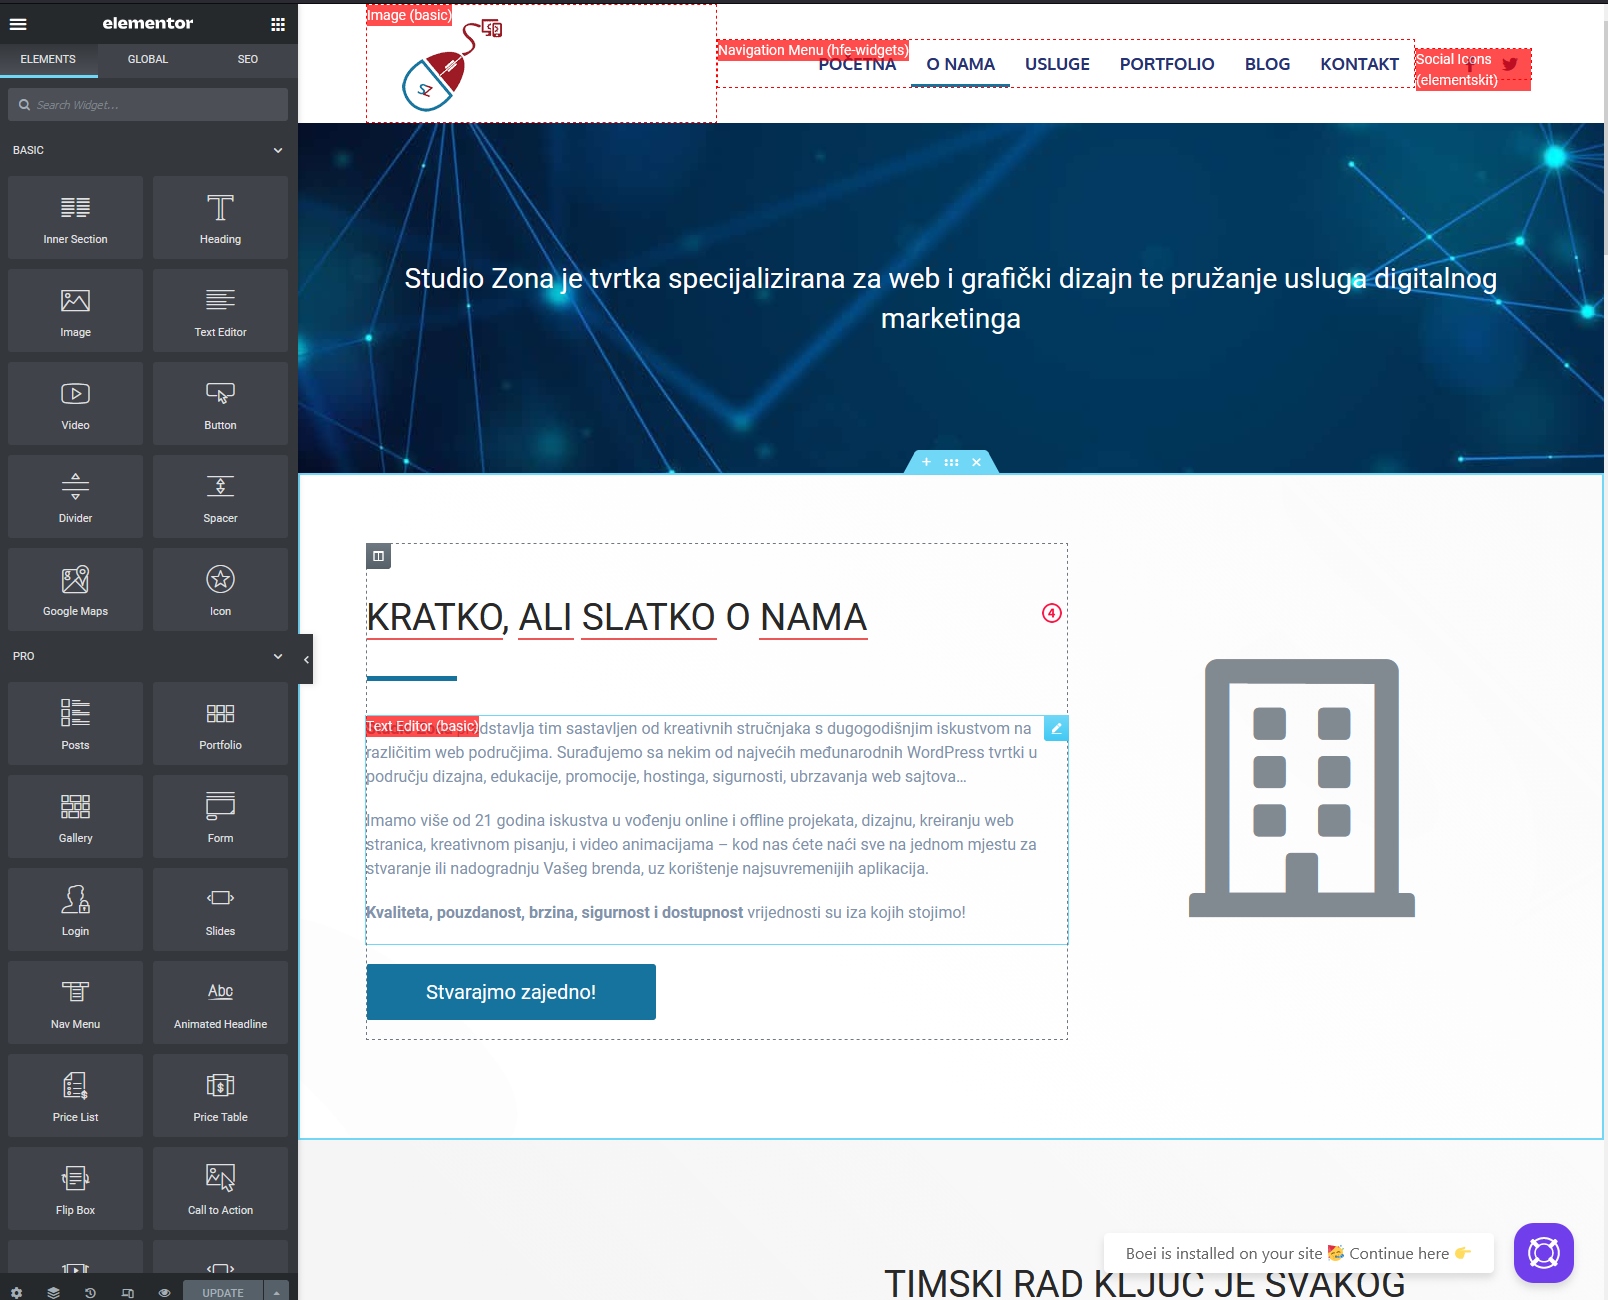Select the Nav Menu widget
1608x1300 pixels.
[x=75, y=1003]
